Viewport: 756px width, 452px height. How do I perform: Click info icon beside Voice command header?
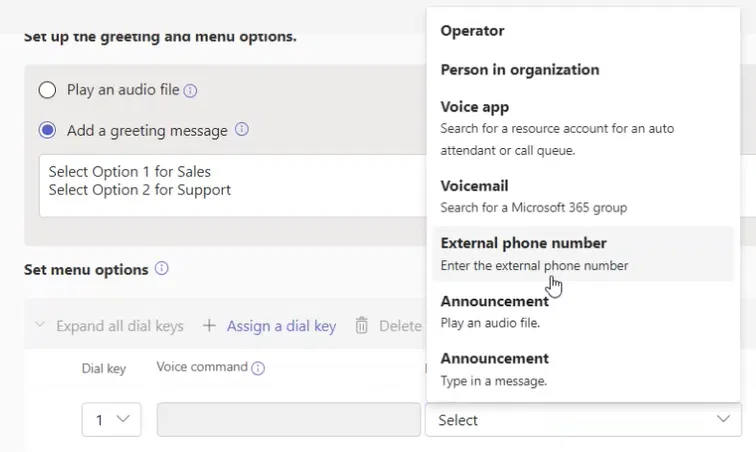pos(258,368)
